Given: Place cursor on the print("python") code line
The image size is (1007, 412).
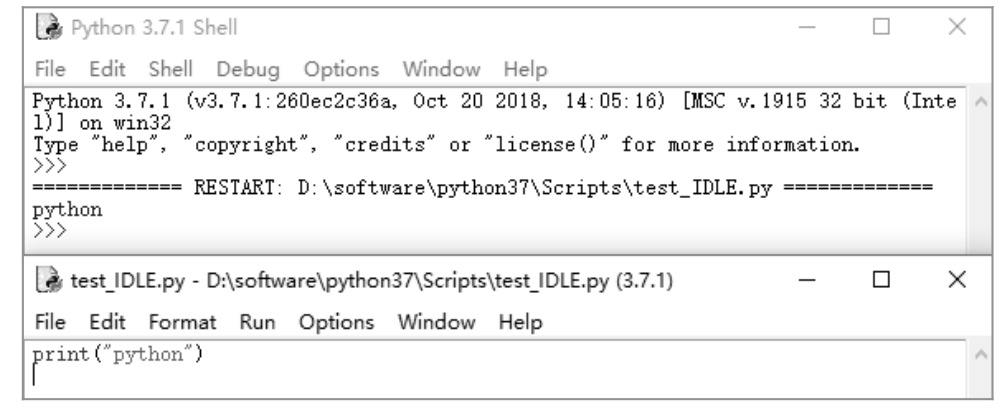Looking at the screenshot, I should (118, 354).
